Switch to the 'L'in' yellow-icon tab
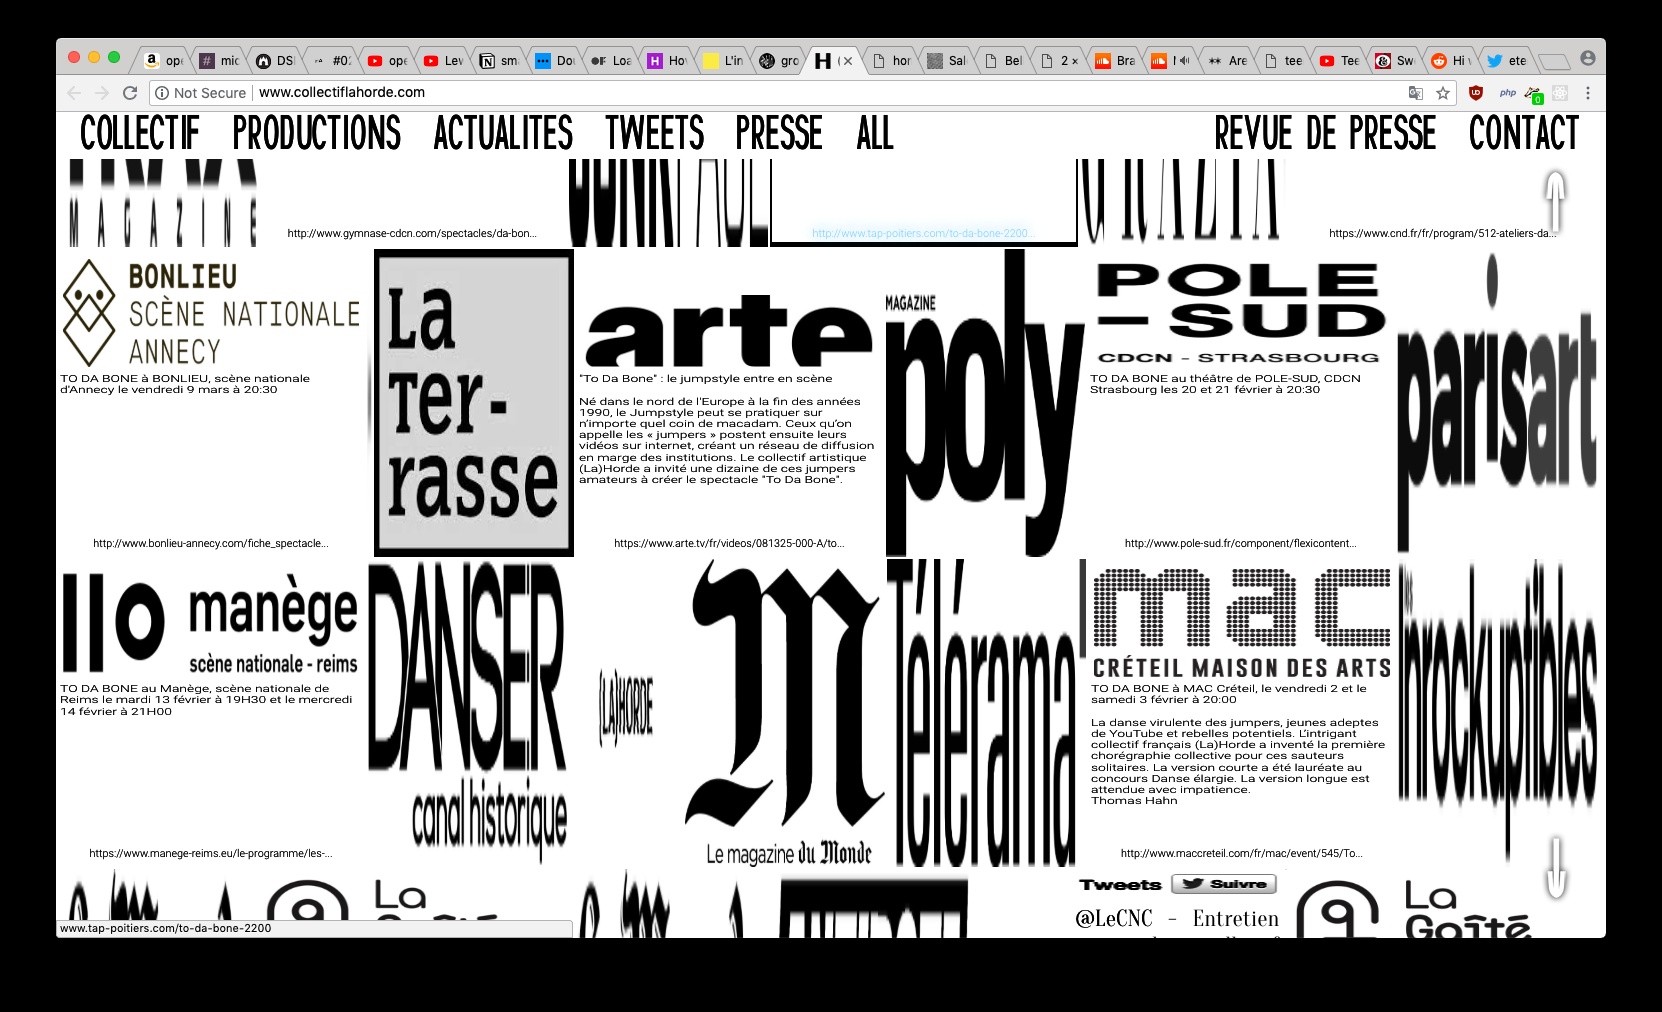The width and height of the screenshot is (1662, 1012). (724, 61)
